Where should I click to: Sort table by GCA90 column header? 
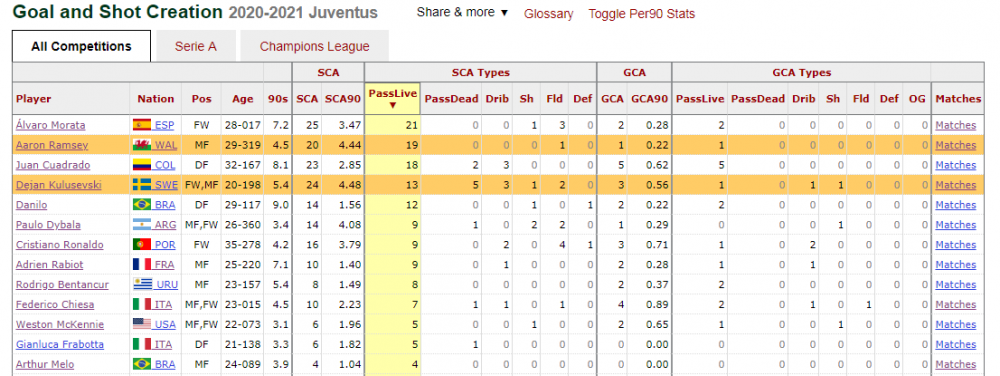click(649, 99)
